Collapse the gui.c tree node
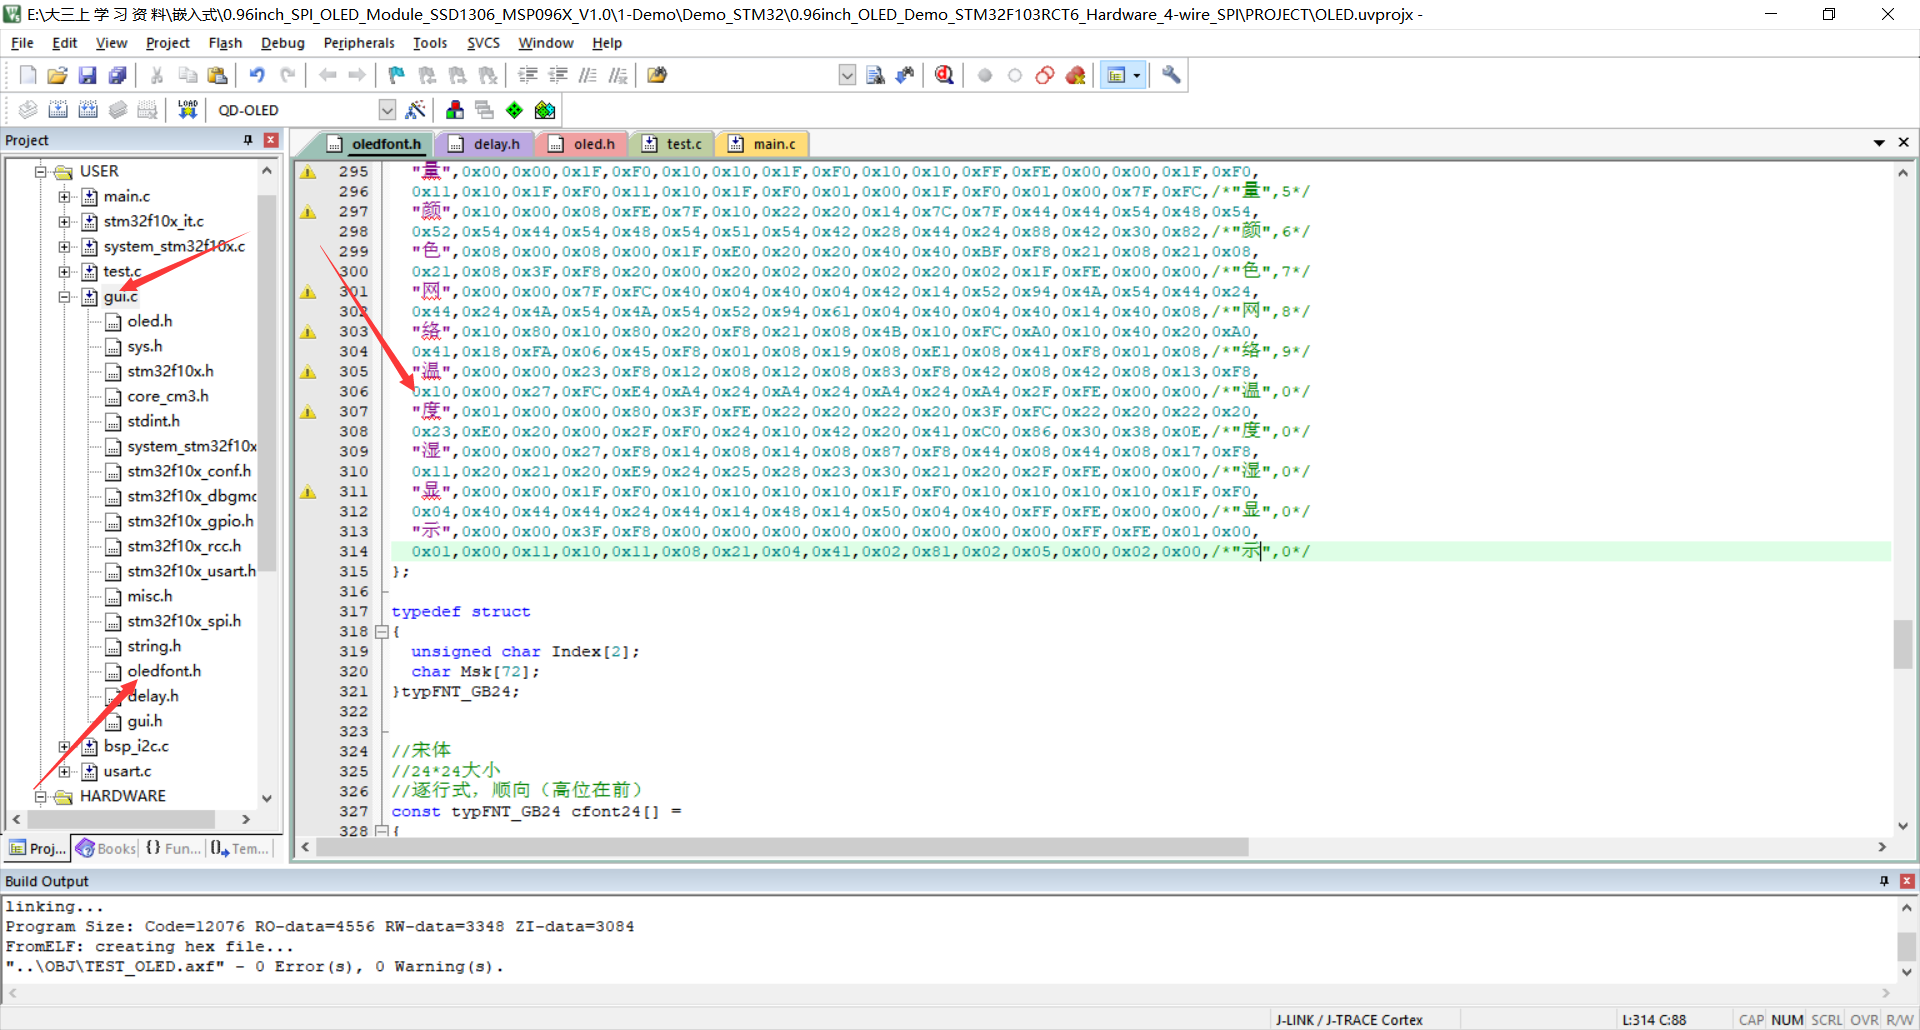 coord(65,297)
